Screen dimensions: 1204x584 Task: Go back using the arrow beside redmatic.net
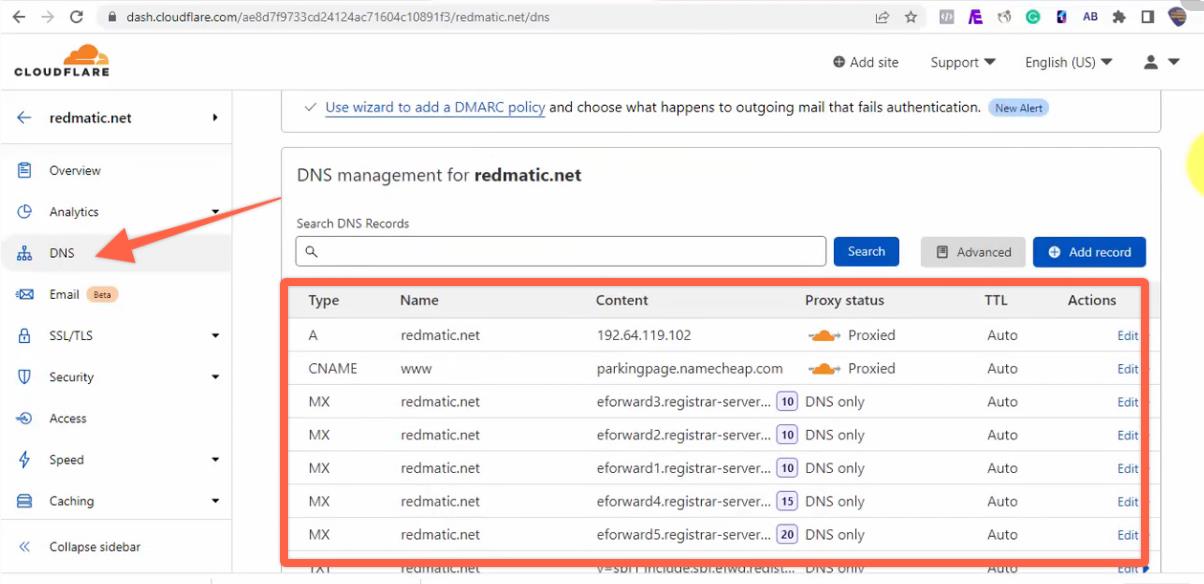pos(24,118)
